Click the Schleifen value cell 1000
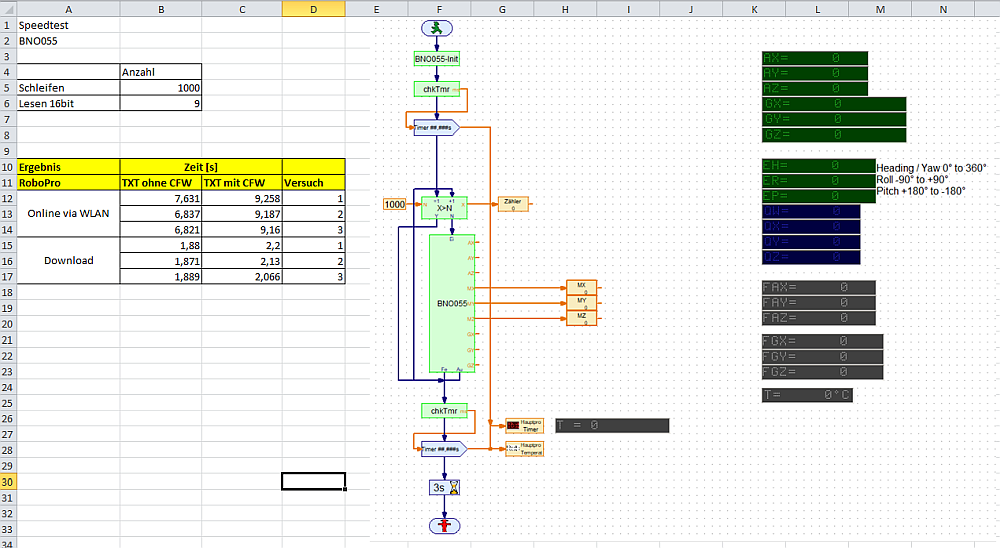The height and width of the screenshot is (548, 1000). (160, 87)
